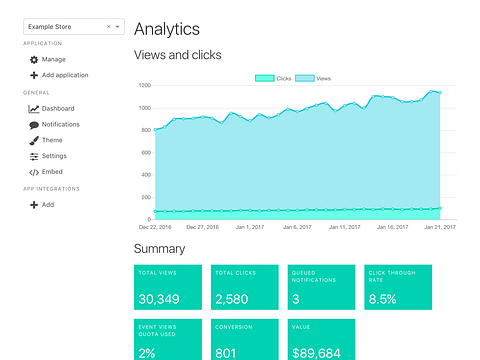
Task: Open the Notifications section
Action: point(61,124)
